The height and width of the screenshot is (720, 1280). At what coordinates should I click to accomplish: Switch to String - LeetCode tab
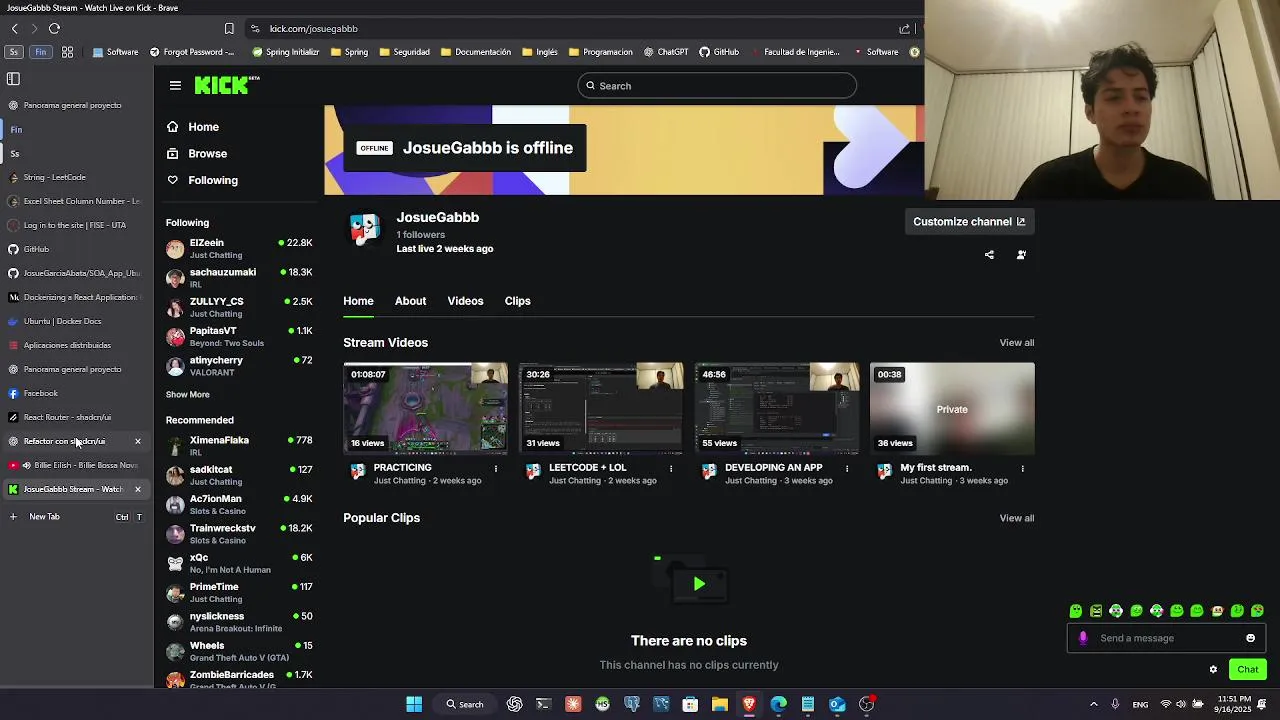pyautogui.click(x=75, y=177)
